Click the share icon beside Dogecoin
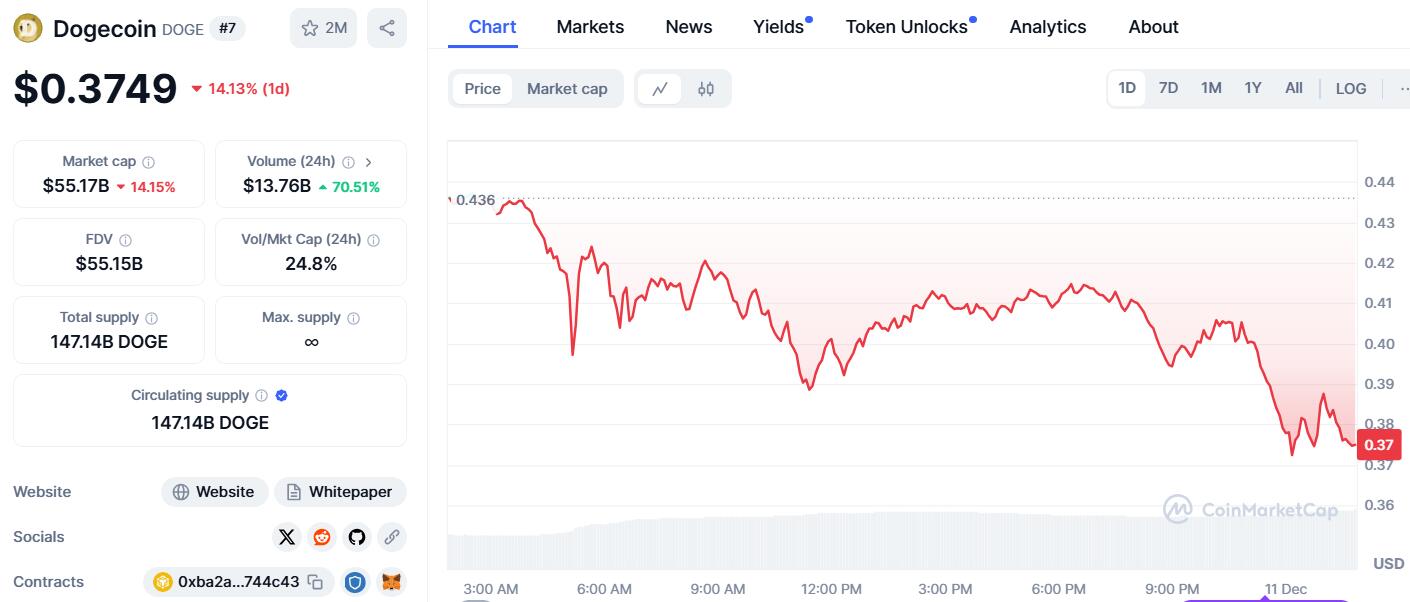1410x602 pixels. (387, 28)
